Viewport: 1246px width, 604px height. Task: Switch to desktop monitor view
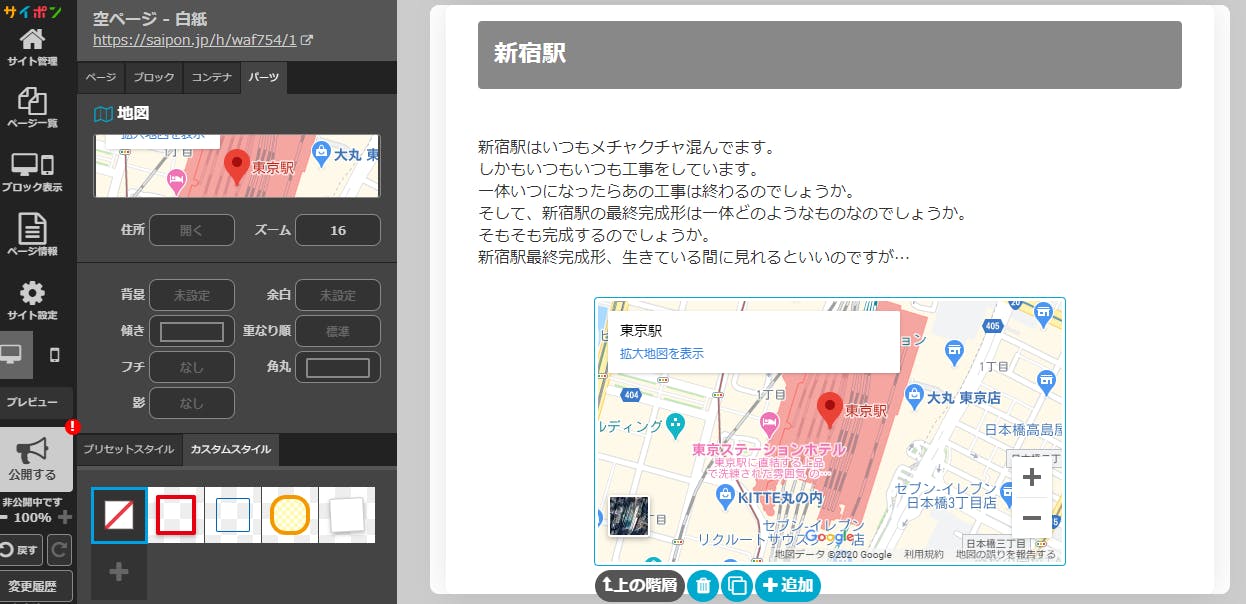(12, 354)
